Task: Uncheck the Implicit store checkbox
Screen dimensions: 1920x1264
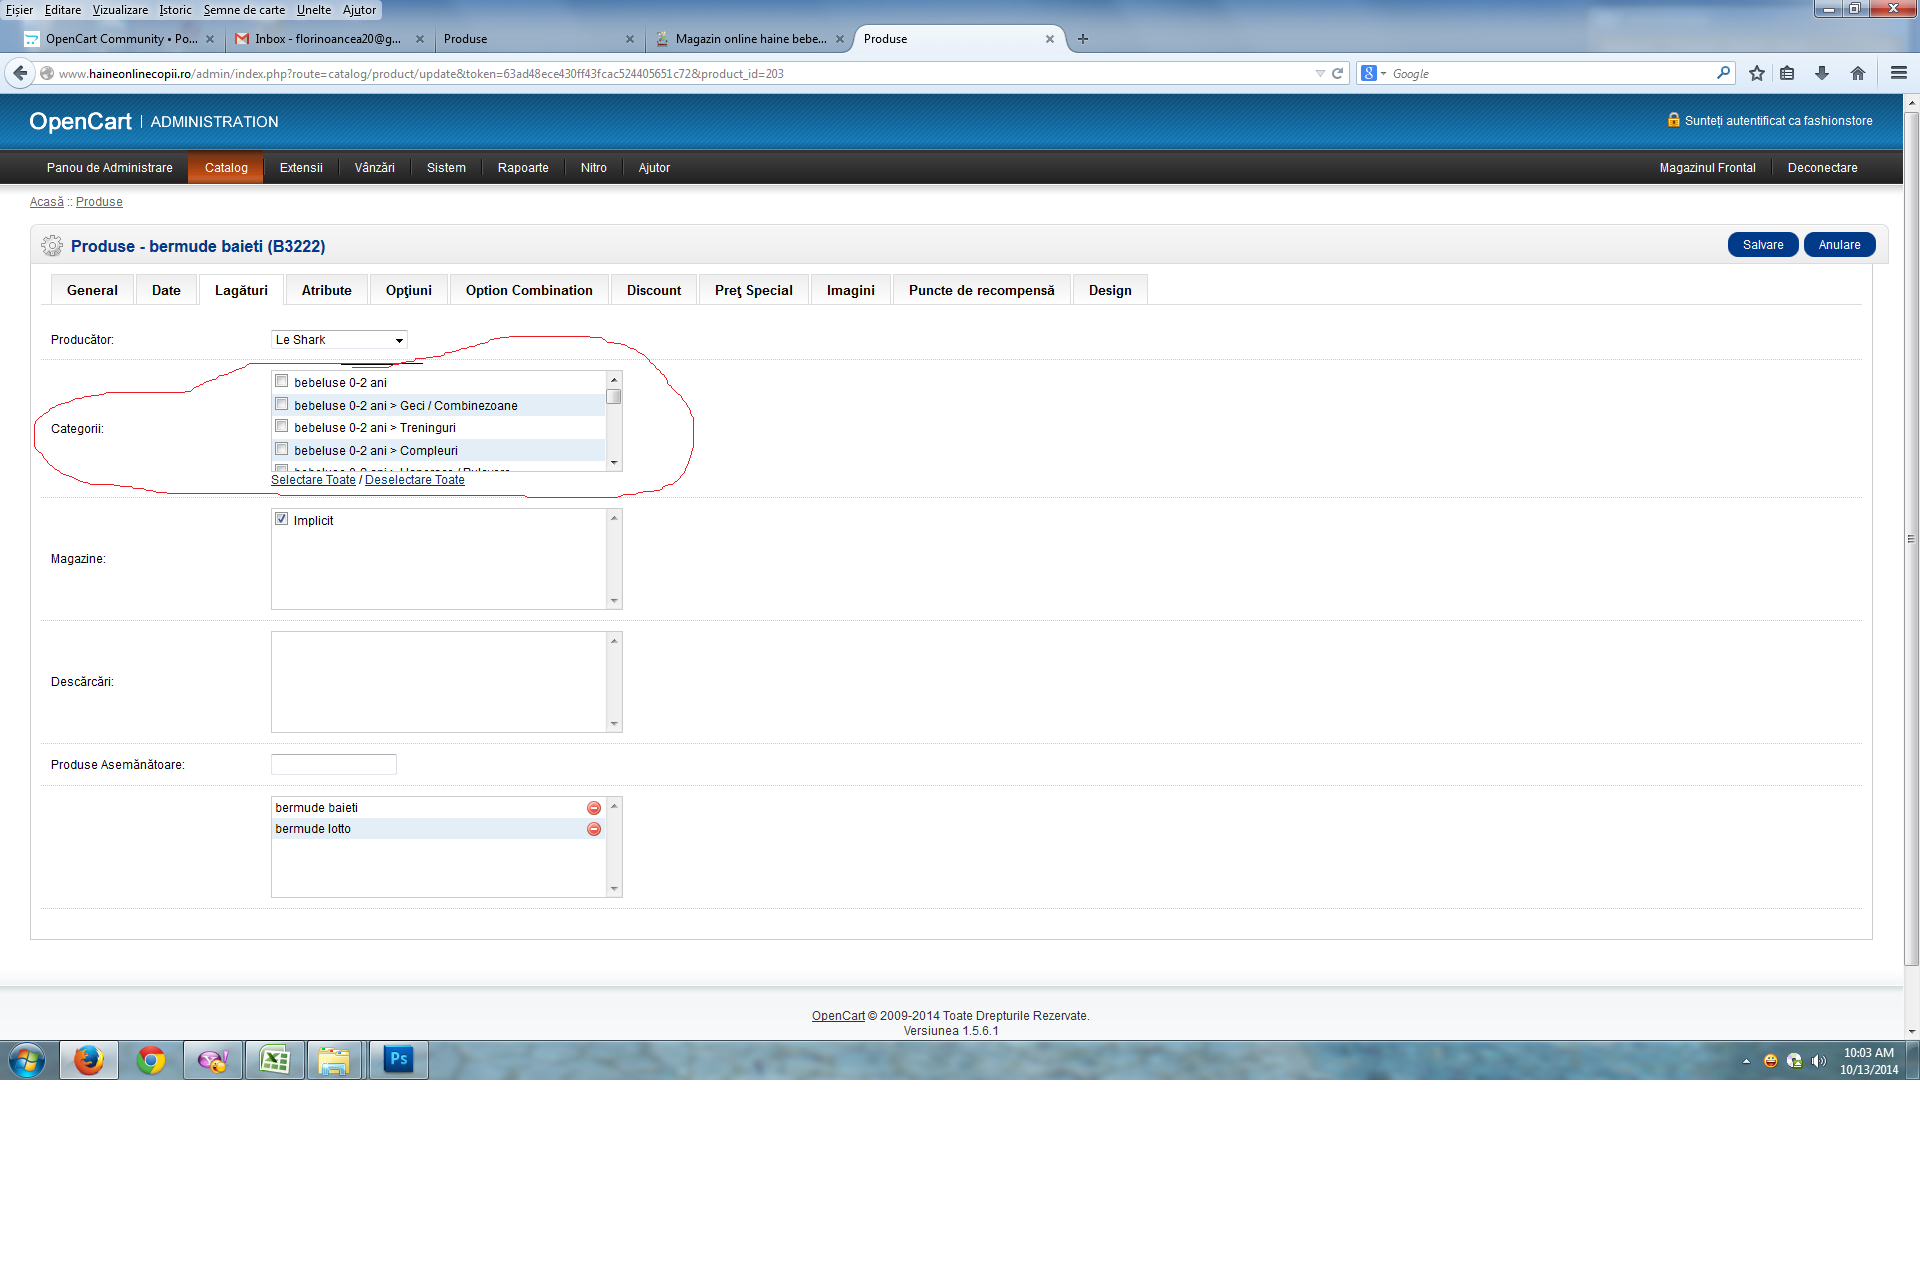Action: [x=282, y=519]
